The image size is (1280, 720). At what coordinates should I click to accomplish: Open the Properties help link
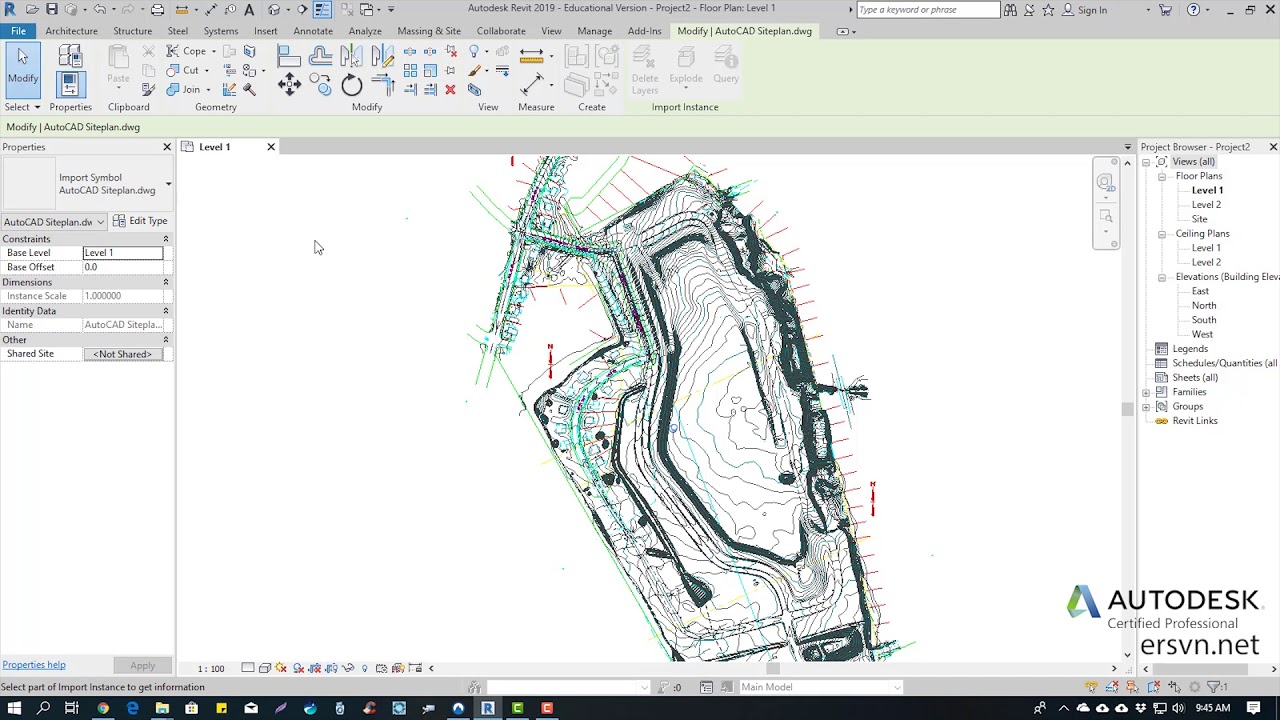point(34,665)
